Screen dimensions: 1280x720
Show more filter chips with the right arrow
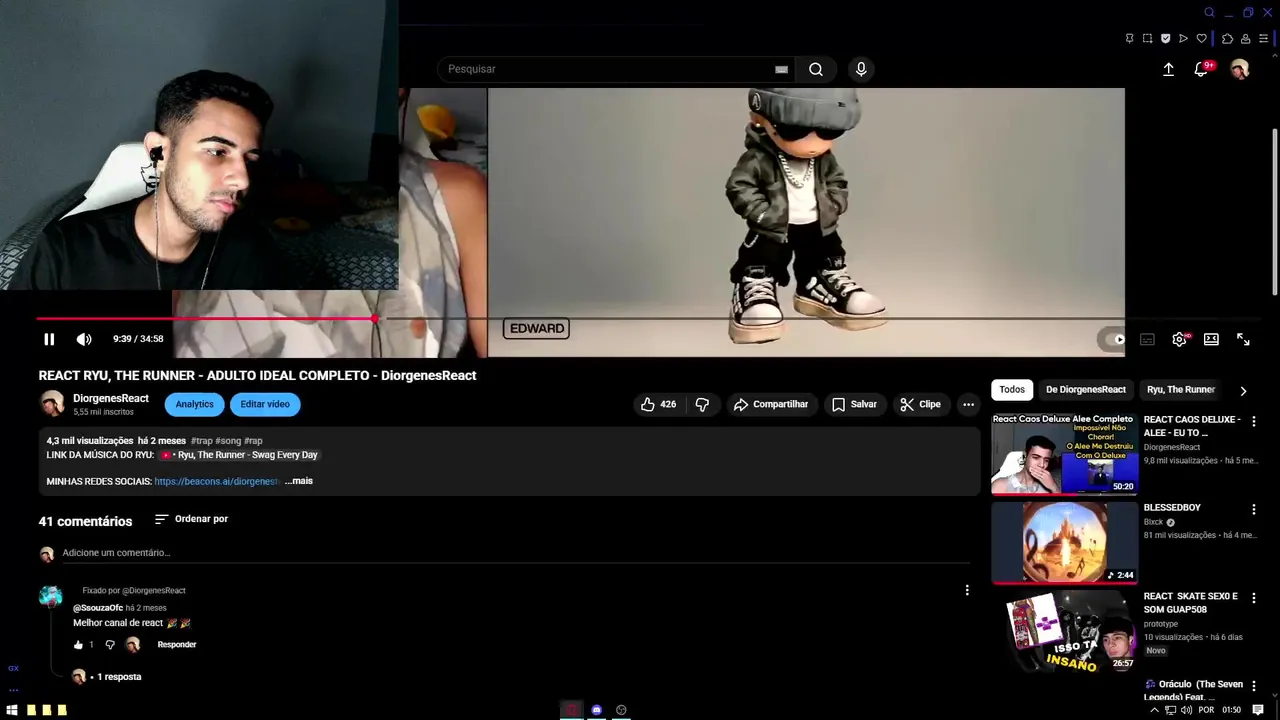(x=1243, y=391)
